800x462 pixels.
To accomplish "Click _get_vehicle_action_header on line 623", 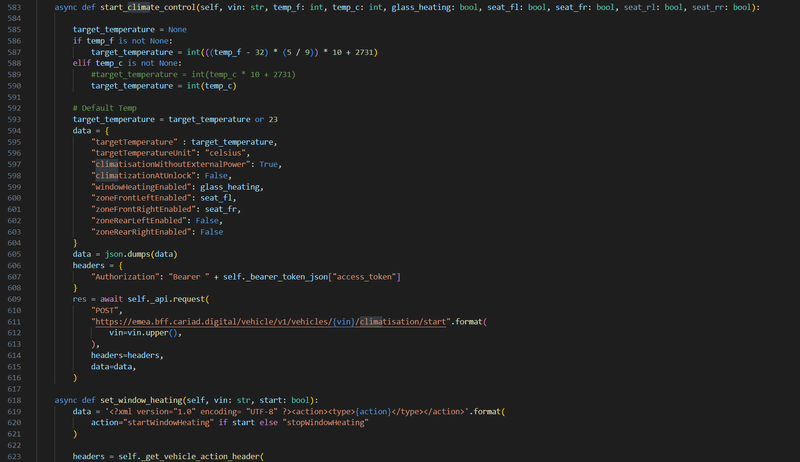I will (201, 456).
